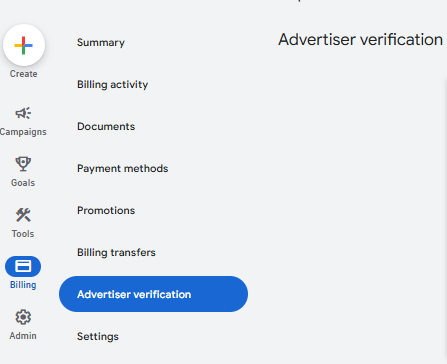Click the Billing label in sidebar
Screen dimensions: 447x364
click(23, 285)
